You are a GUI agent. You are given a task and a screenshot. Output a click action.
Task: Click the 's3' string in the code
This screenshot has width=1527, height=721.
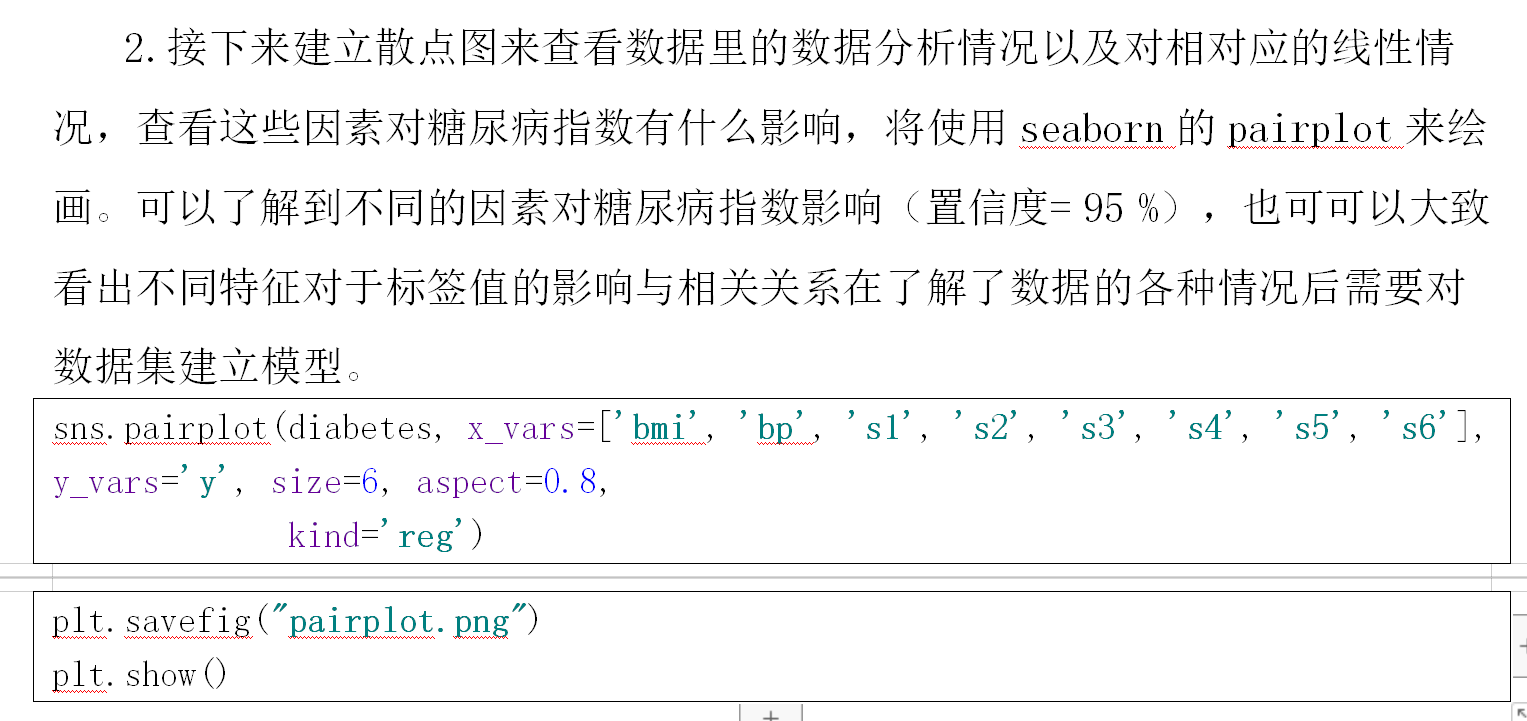pos(1096,429)
